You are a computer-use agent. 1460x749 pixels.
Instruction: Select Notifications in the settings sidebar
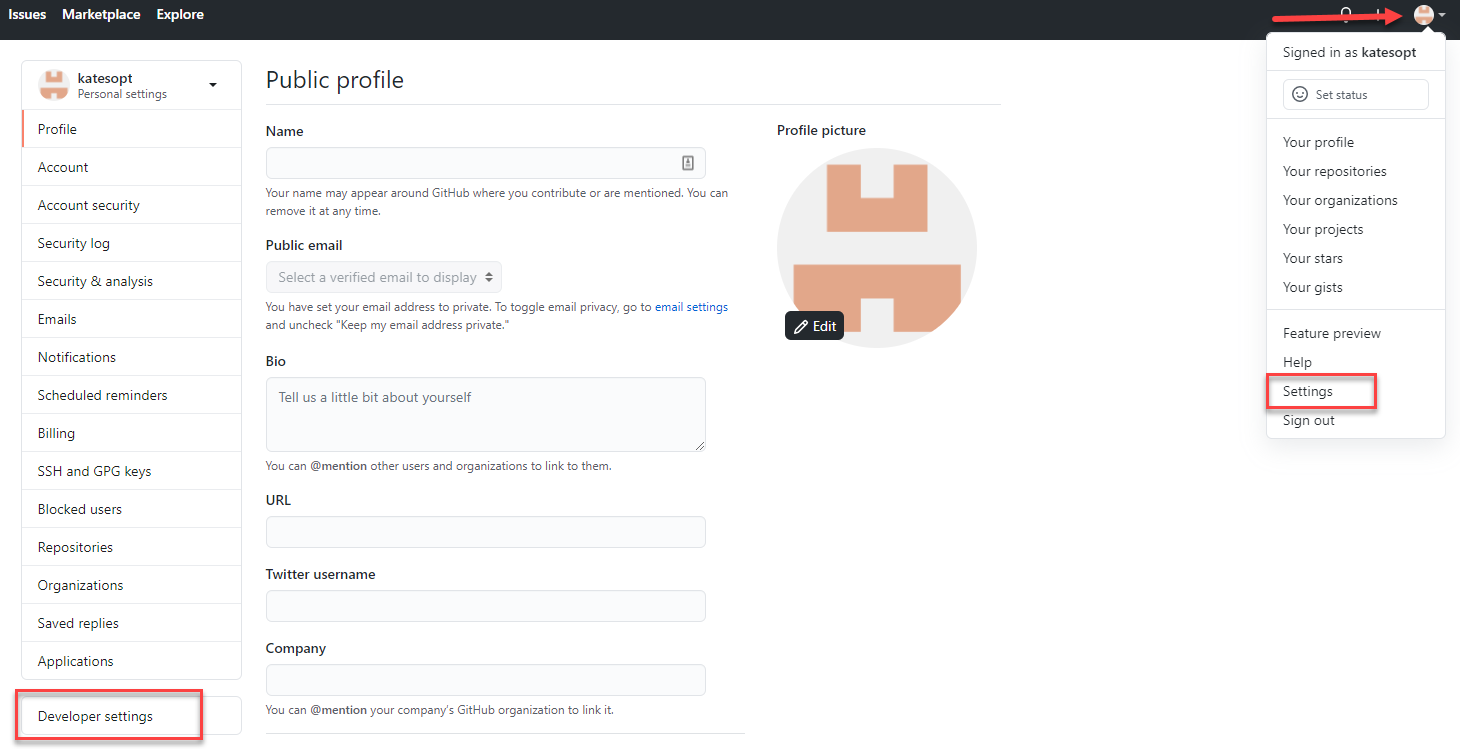[x=76, y=356]
